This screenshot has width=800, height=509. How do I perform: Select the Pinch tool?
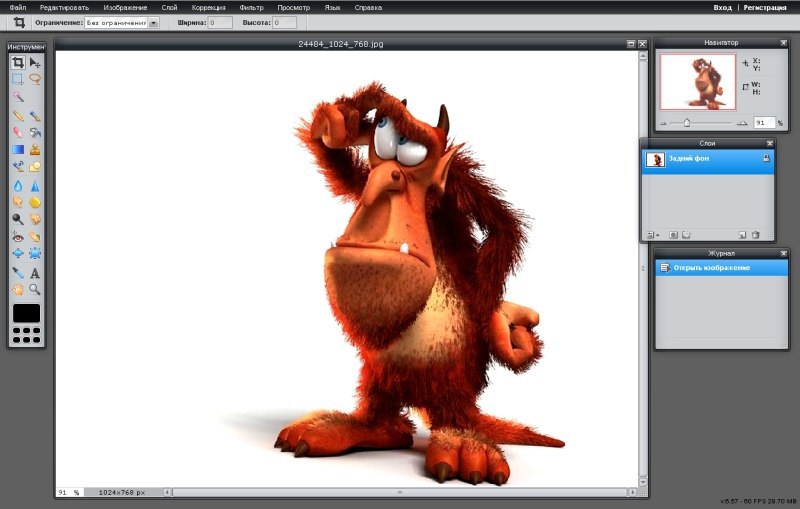35,253
